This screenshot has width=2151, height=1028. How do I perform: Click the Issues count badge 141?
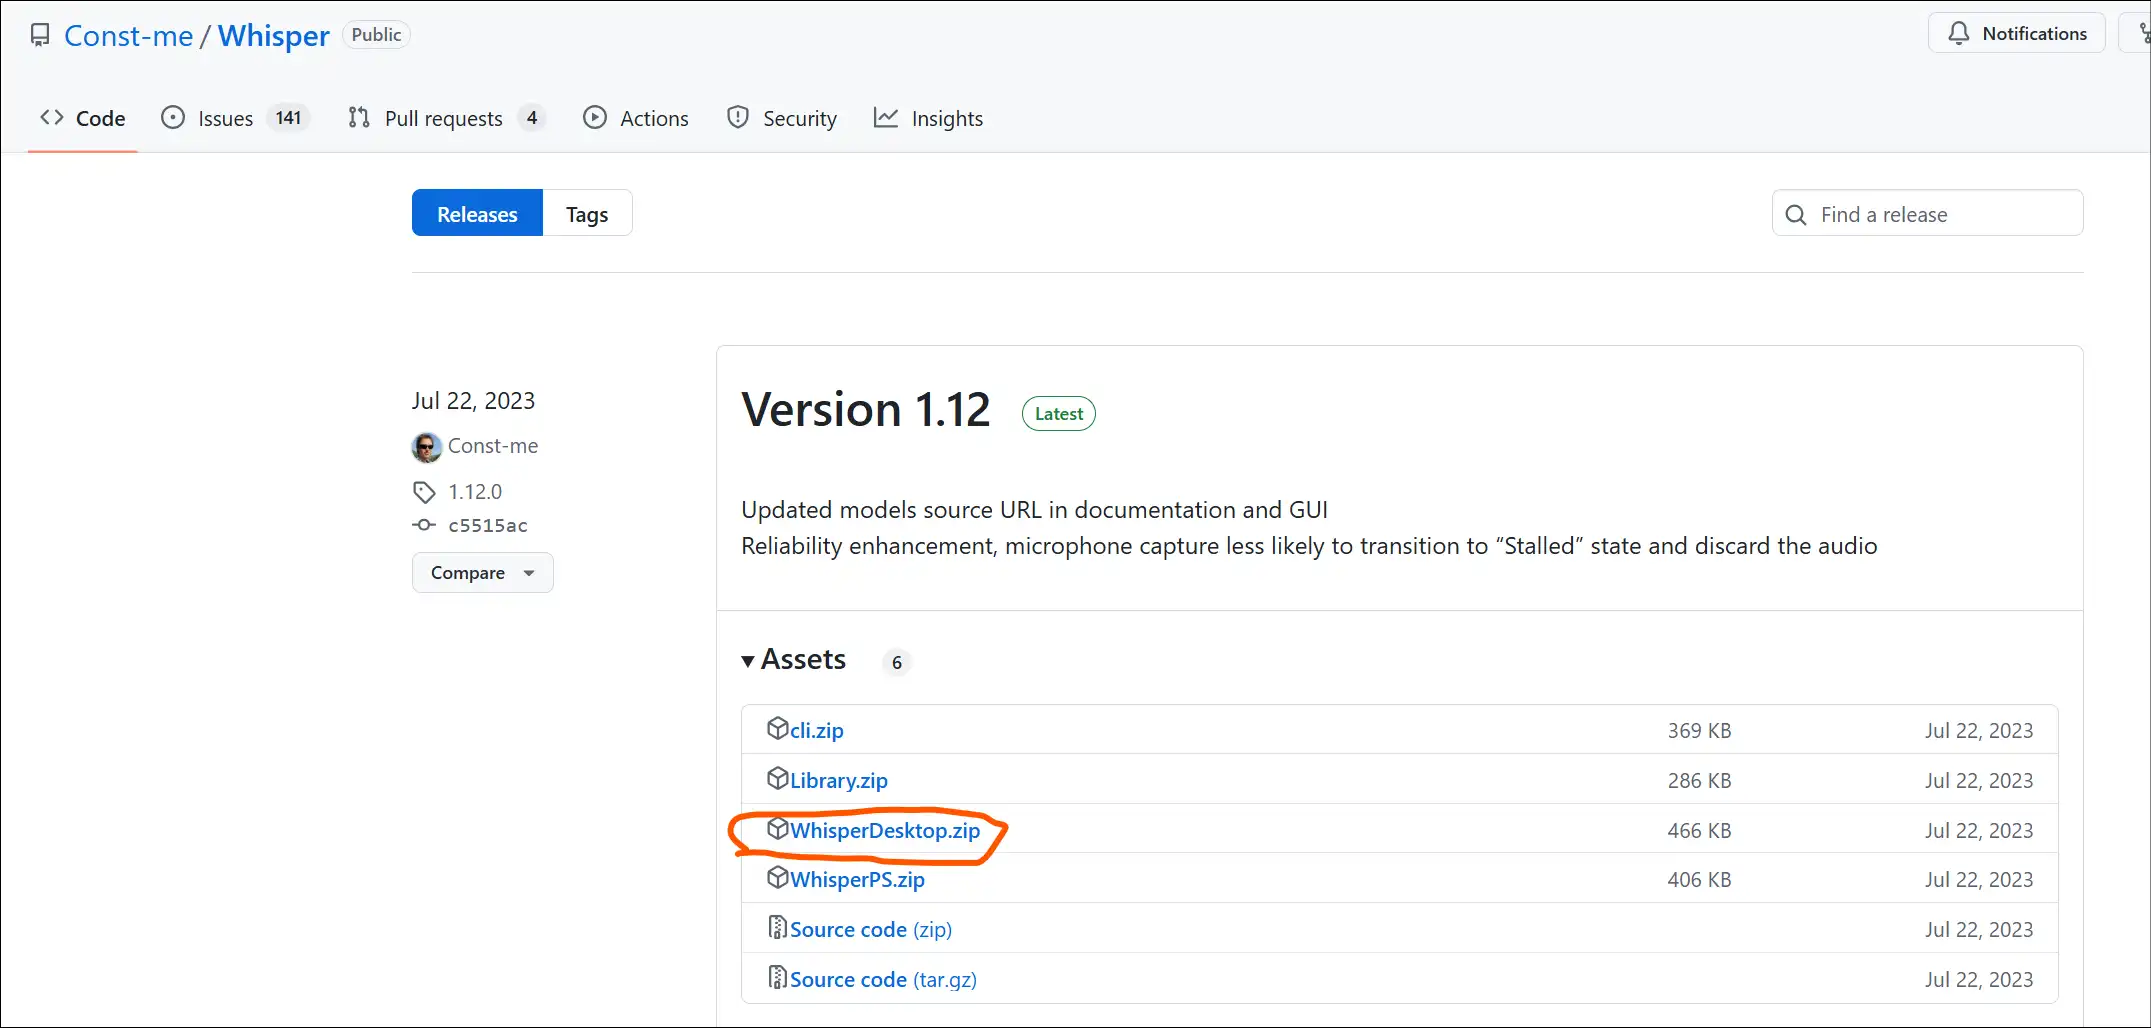pyautogui.click(x=288, y=118)
